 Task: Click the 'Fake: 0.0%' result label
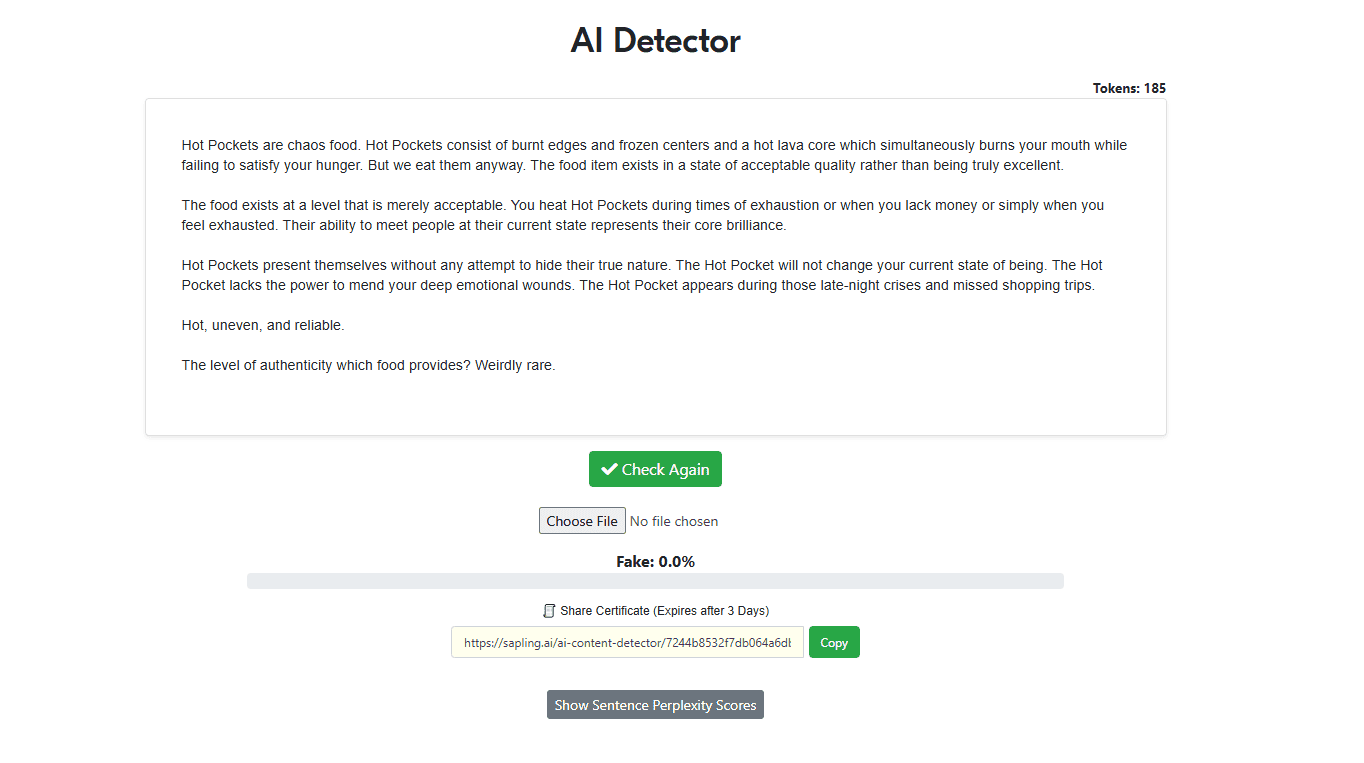point(655,562)
